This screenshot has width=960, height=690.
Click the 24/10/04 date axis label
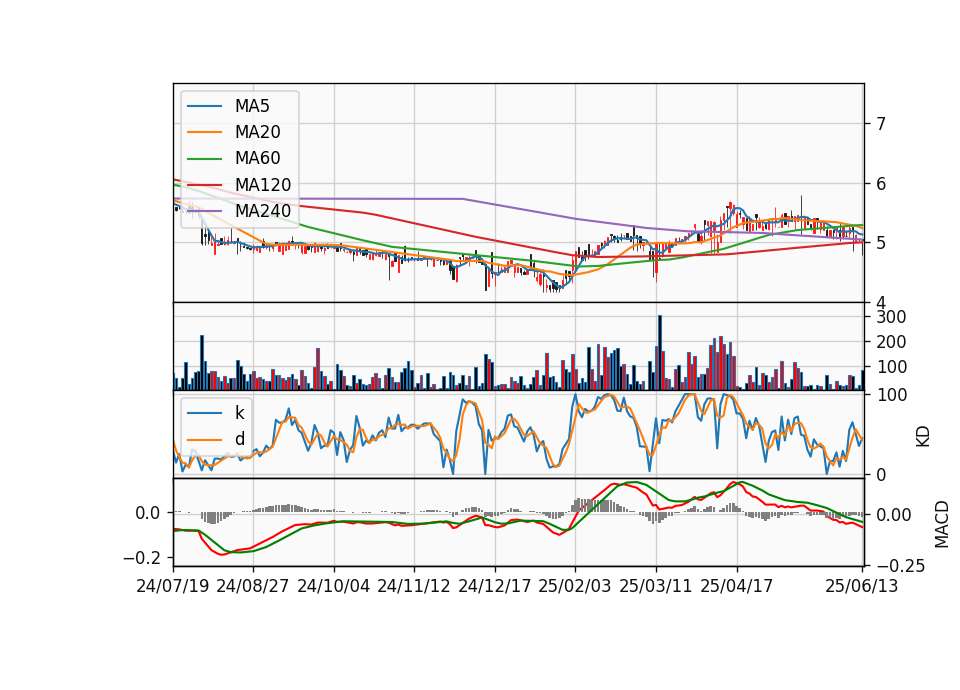click(x=334, y=586)
